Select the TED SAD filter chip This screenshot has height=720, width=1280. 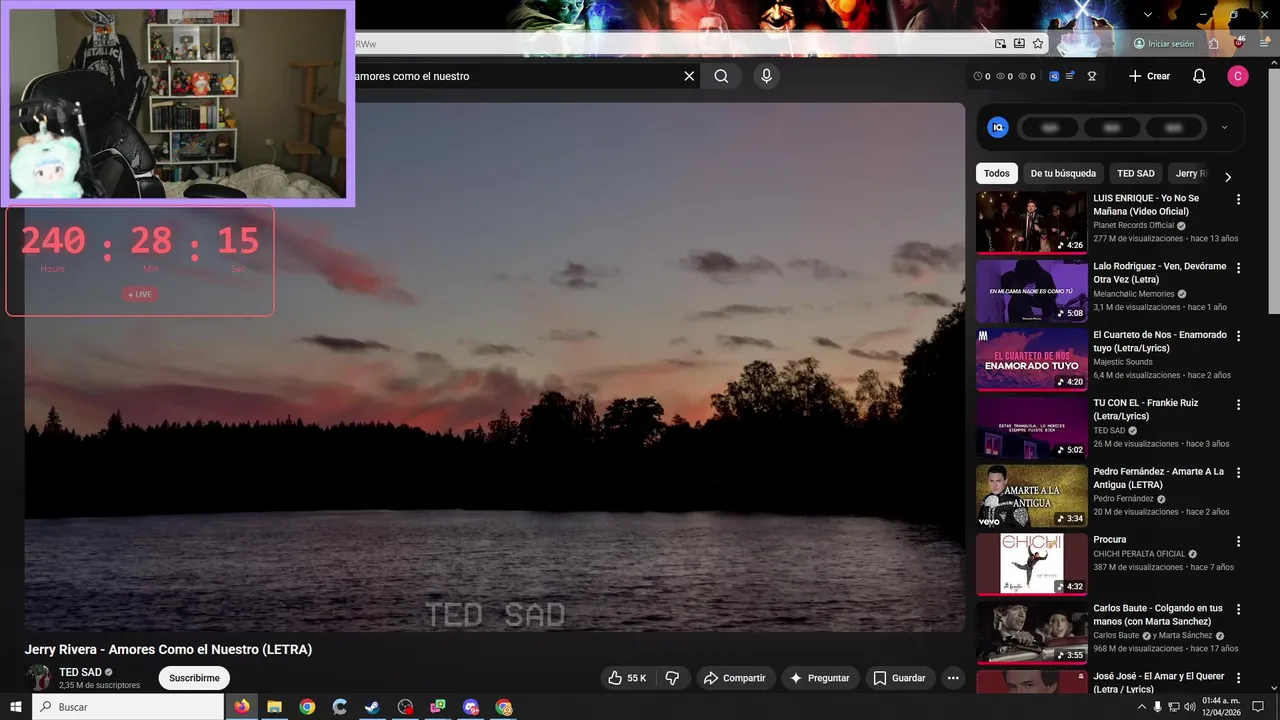(x=1136, y=173)
